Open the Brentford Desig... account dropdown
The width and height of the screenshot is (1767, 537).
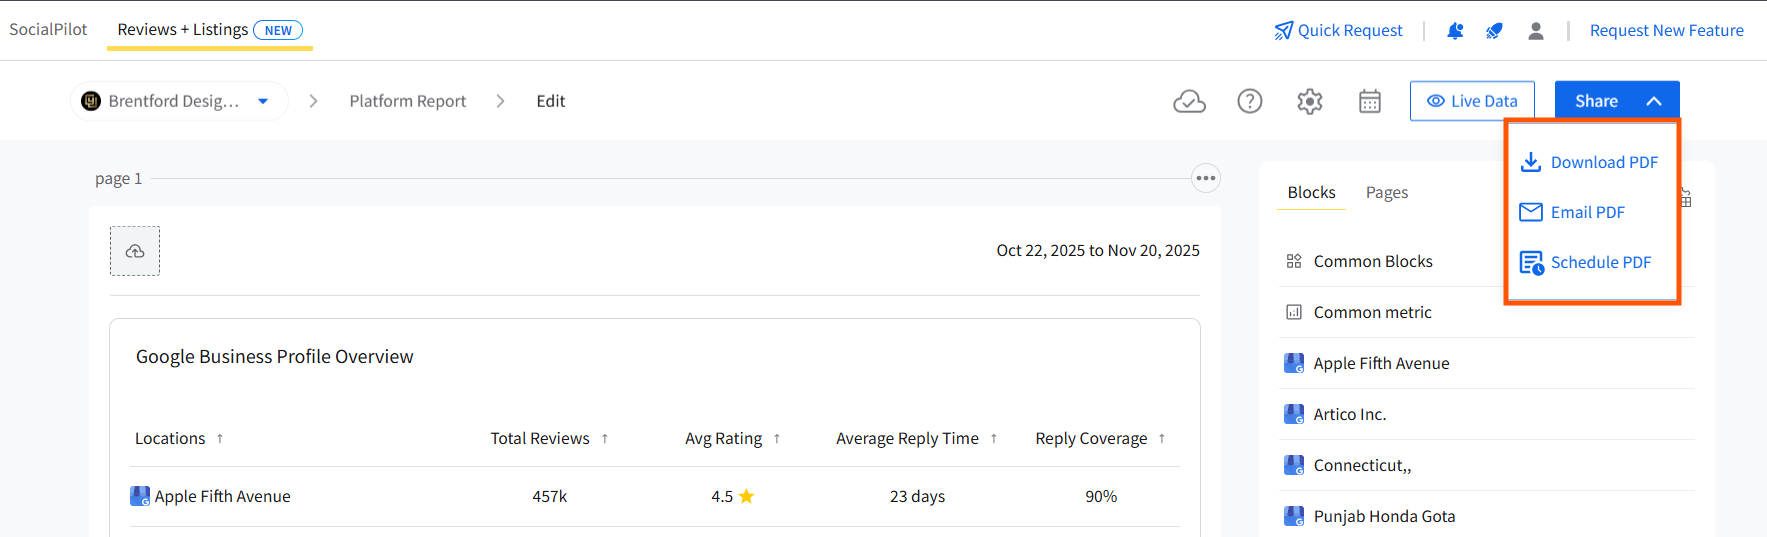[x=180, y=101]
